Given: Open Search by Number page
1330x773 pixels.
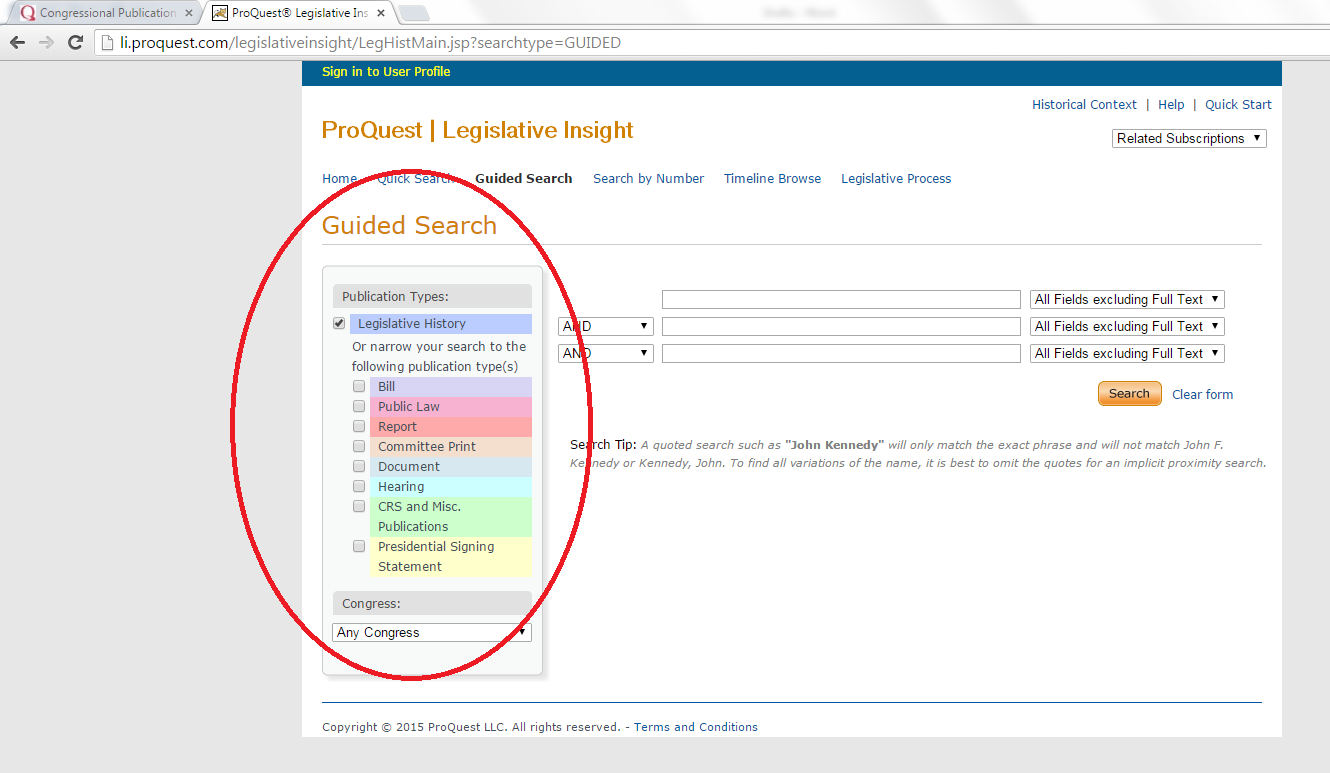Looking at the screenshot, I should [x=648, y=178].
